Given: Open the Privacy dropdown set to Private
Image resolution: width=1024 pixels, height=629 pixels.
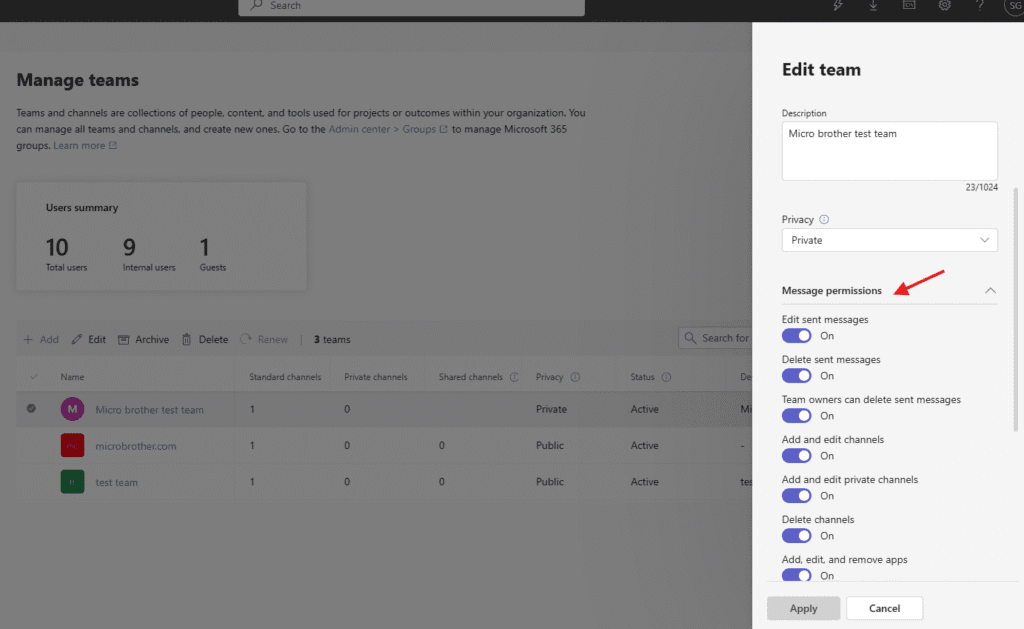Looking at the screenshot, I should [889, 240].
